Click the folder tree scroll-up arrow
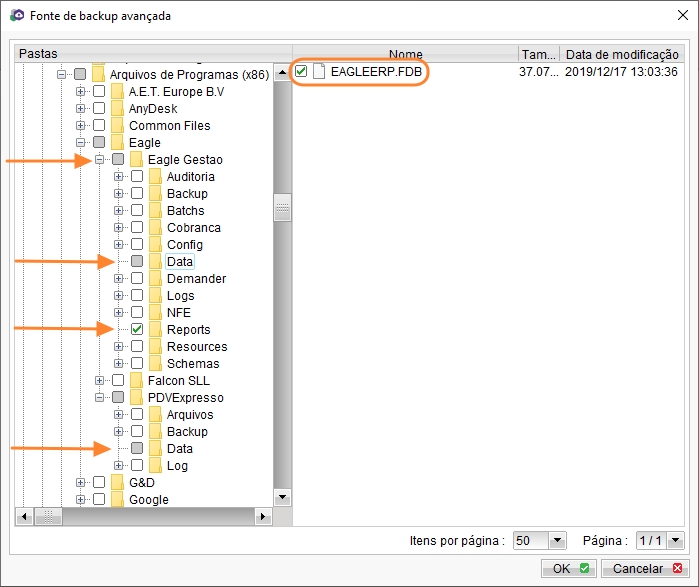 pyautogui.click(x=282, y=72)
